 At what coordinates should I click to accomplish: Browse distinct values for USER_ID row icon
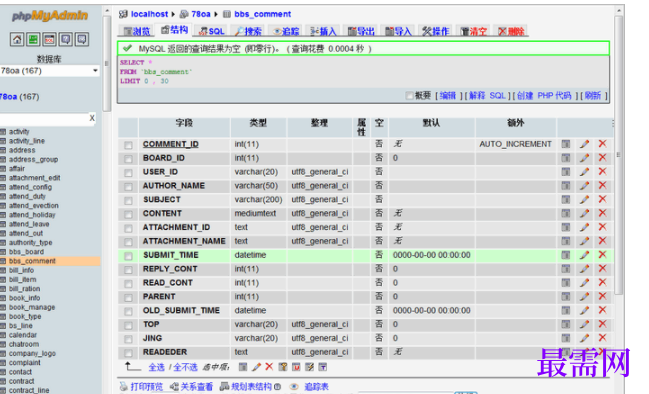[x=565, y=172]
